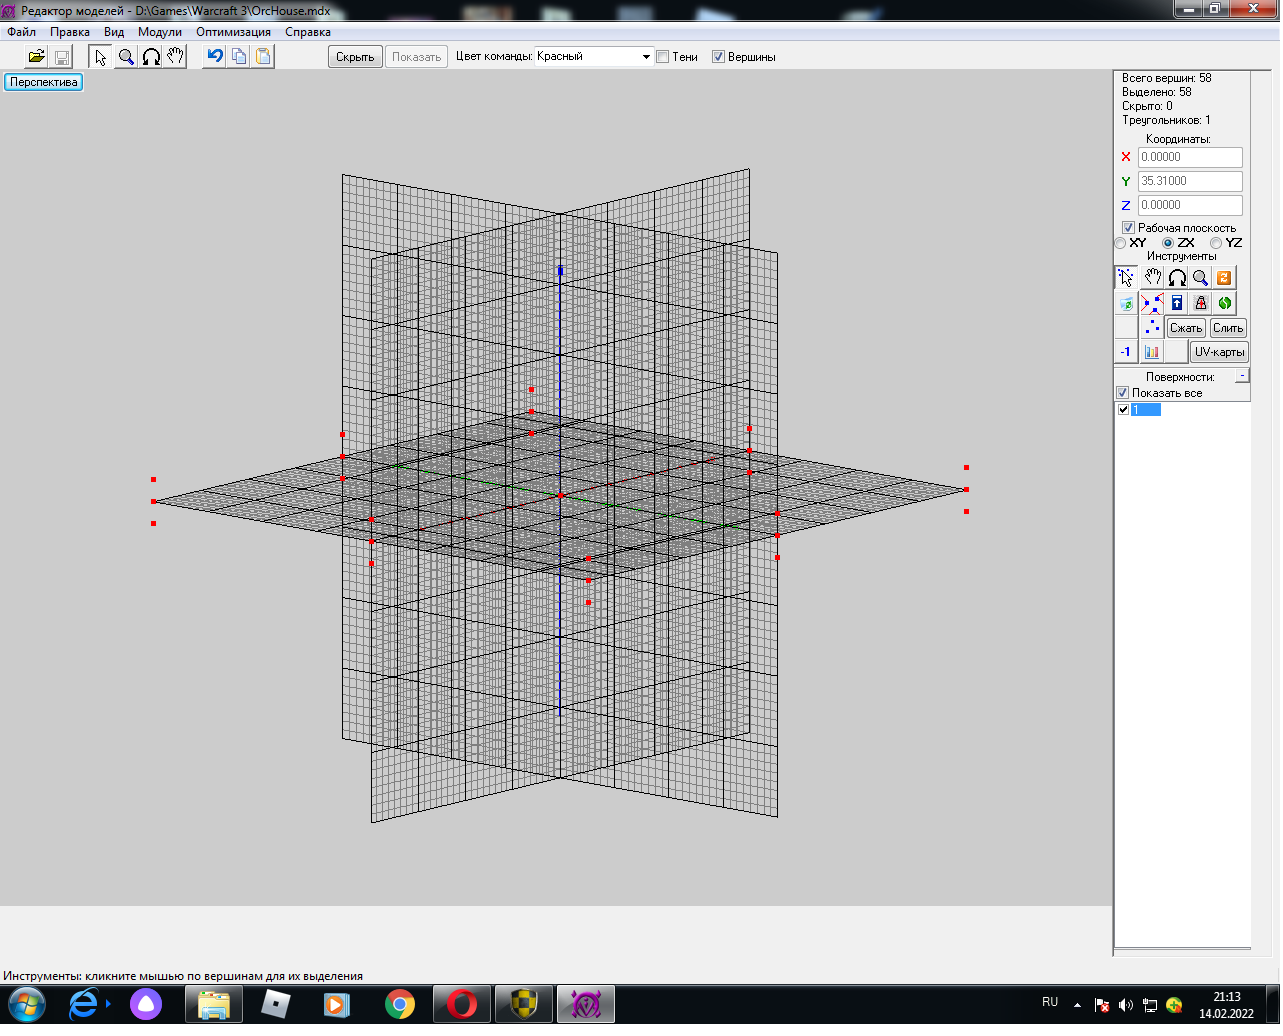
Task: Click the Y coordinate input field
Action: [x=1190, y=181]
